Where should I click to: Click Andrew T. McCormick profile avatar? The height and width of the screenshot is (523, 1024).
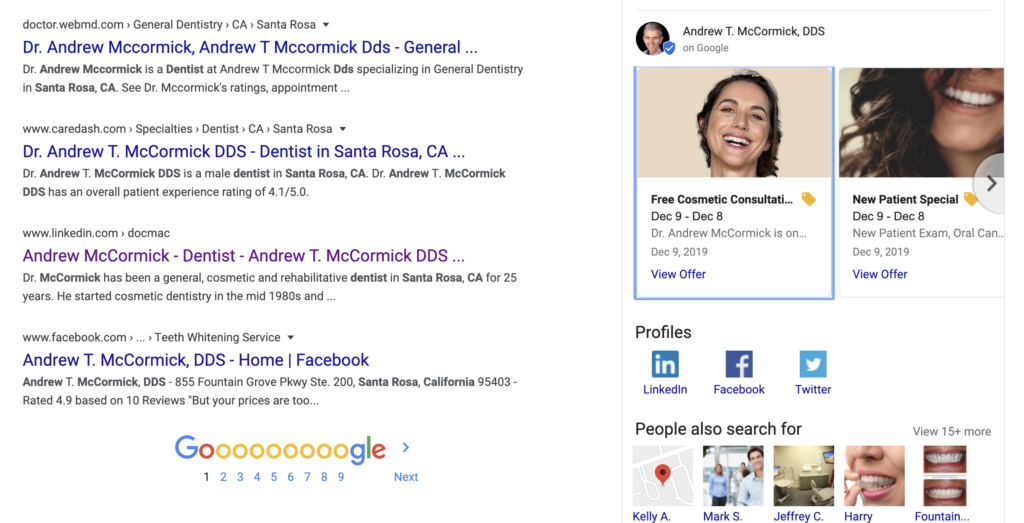[654, 39]
